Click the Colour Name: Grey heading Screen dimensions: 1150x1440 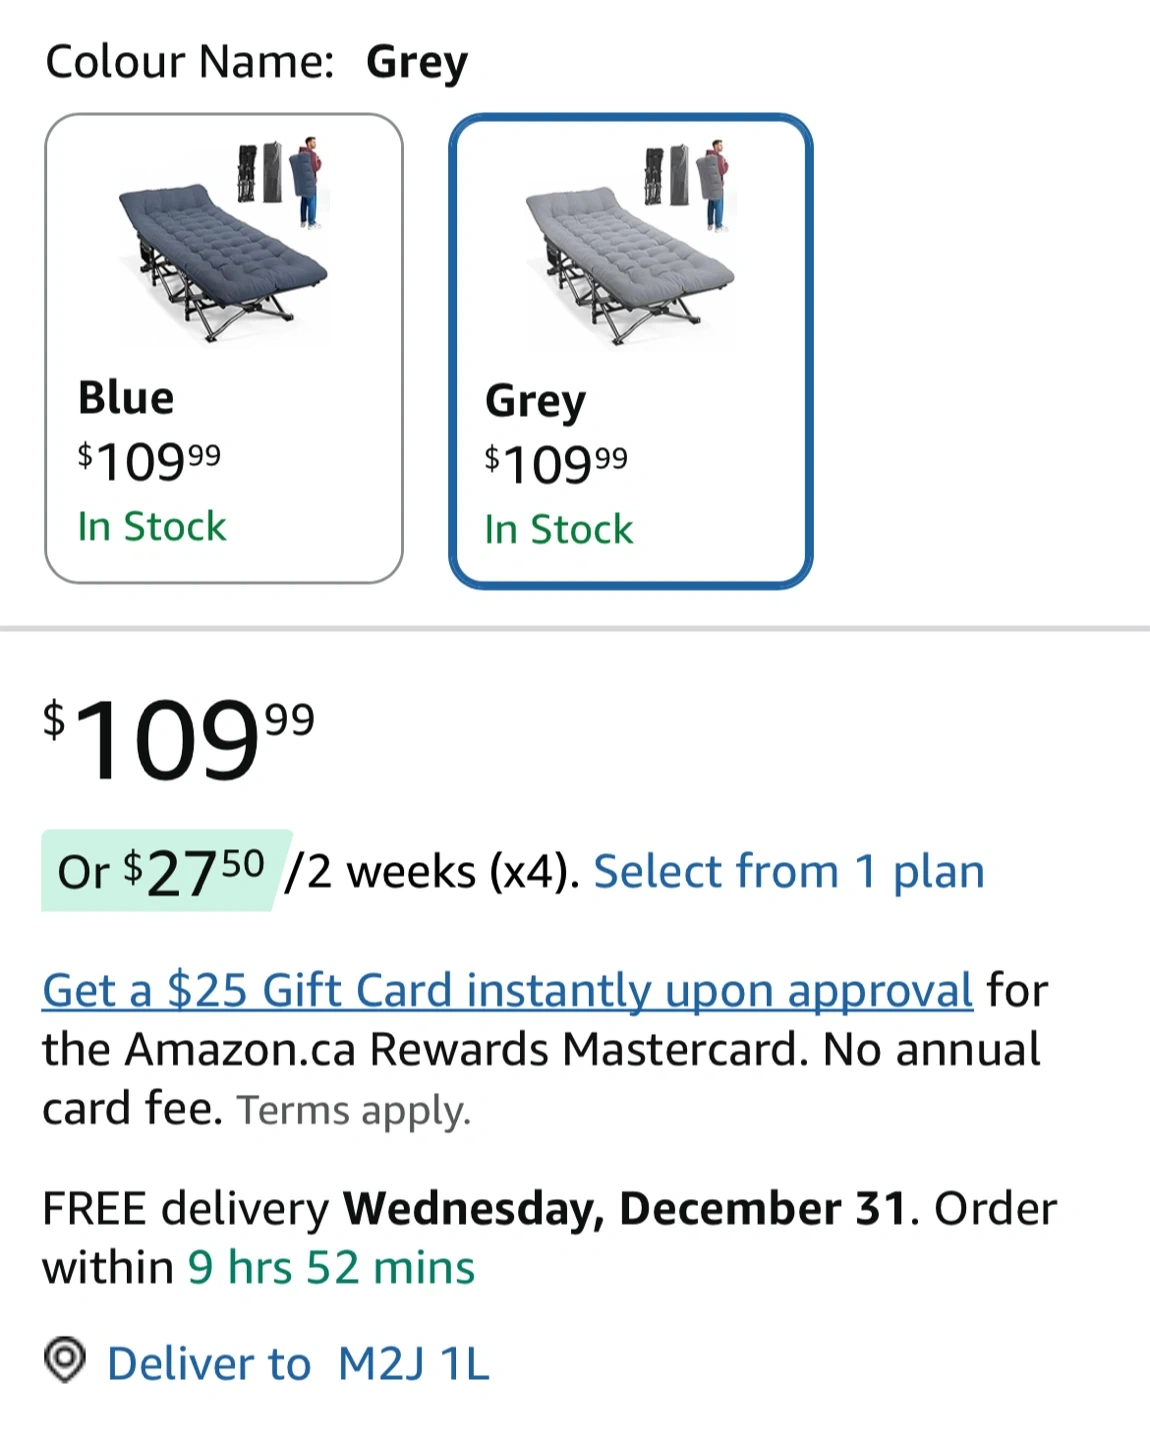point(256,62)
